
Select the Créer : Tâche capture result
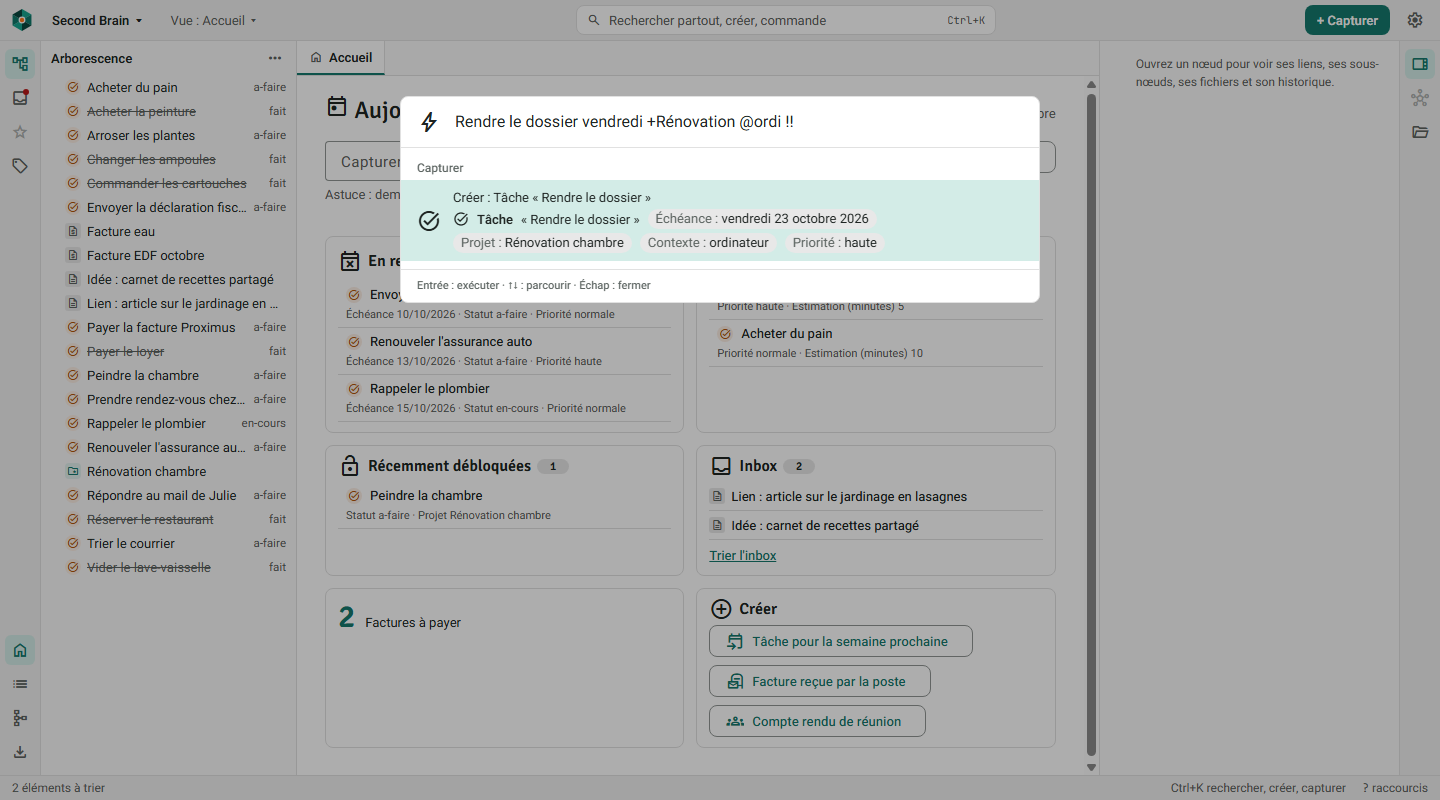click(720, 221)
